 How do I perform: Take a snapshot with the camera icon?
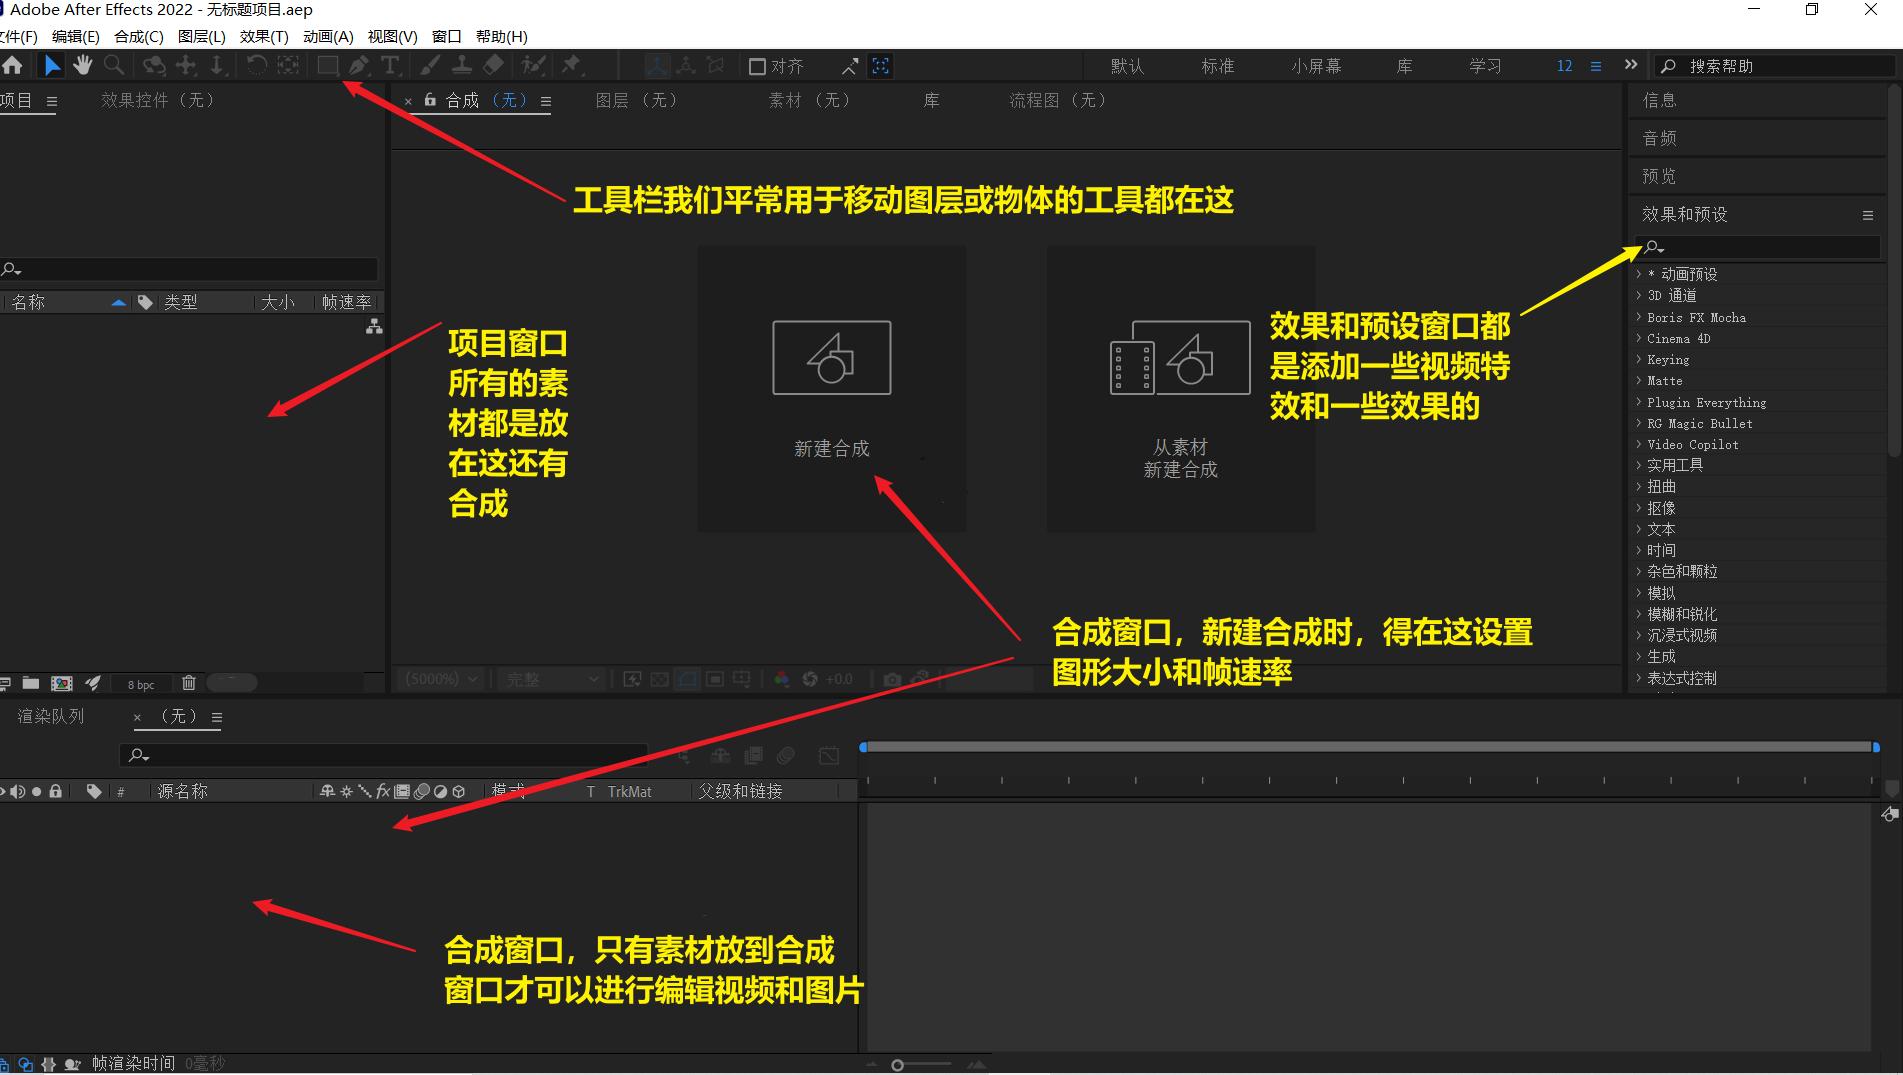pos(893,678)
